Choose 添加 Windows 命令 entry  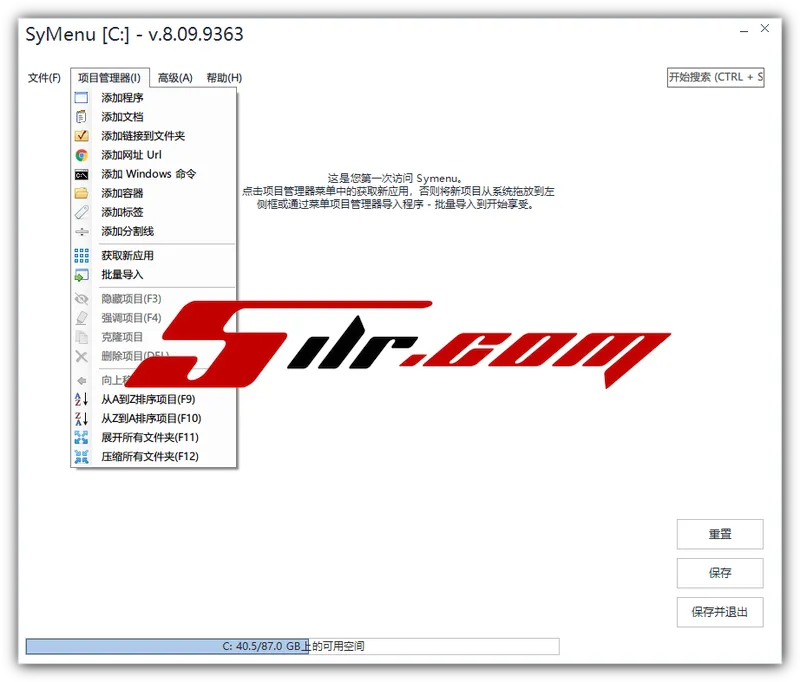point(153,174)
